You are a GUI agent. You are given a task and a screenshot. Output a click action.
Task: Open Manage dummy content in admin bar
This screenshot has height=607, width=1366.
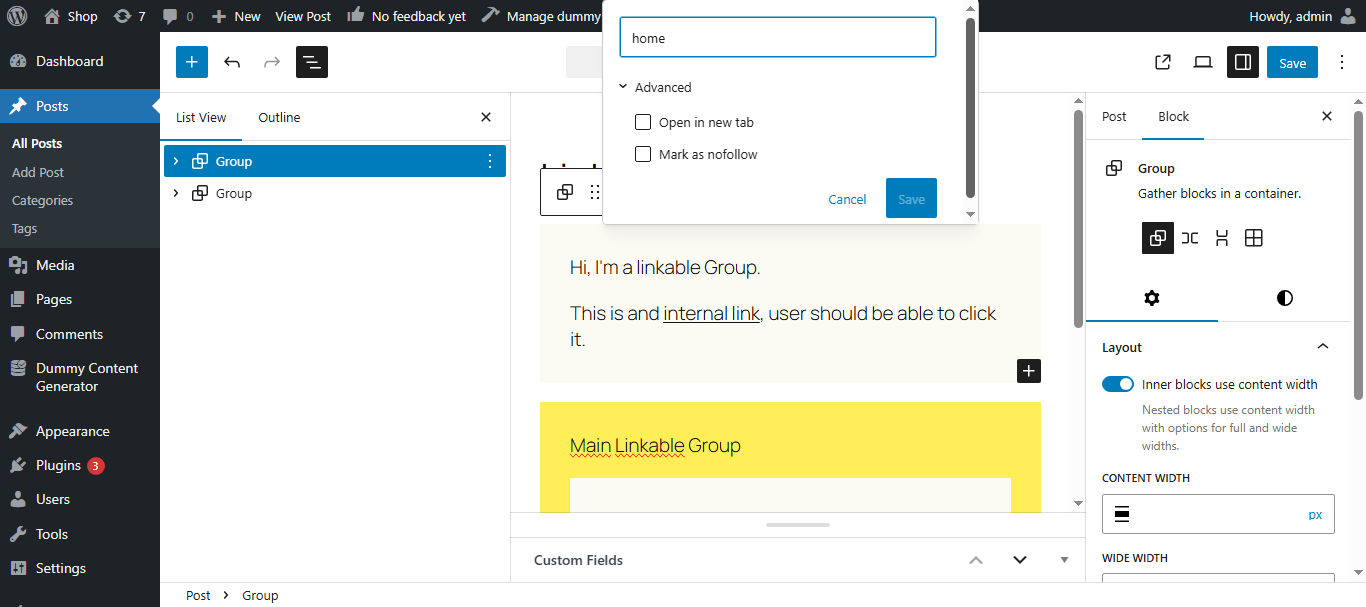pos(541,16)
